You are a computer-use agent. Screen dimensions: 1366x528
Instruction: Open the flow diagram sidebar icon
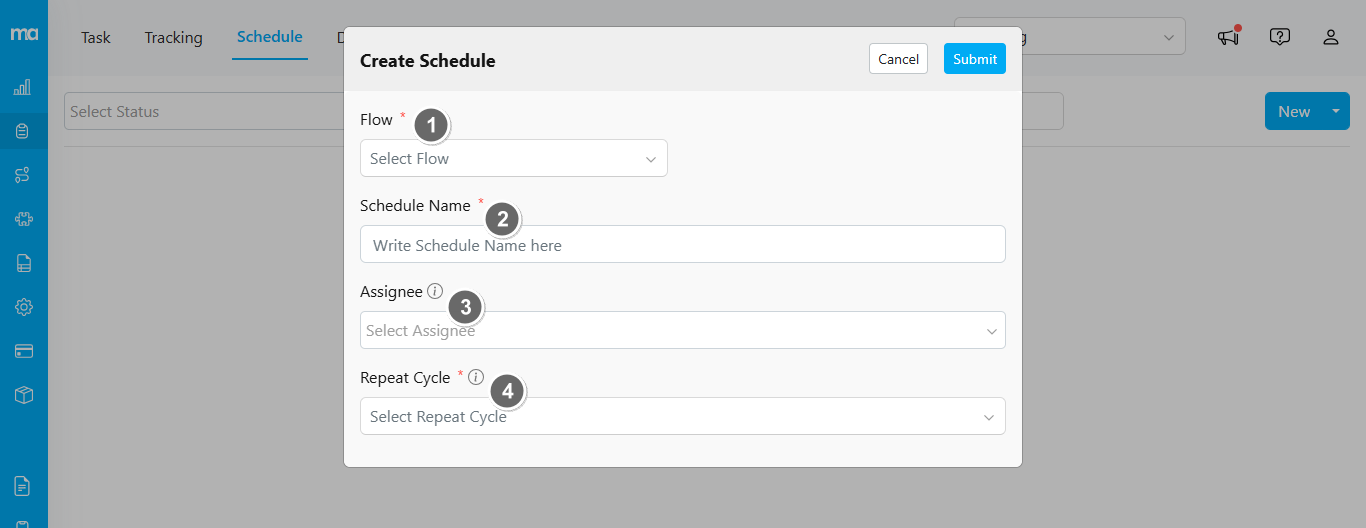click(x=23, y=175)
